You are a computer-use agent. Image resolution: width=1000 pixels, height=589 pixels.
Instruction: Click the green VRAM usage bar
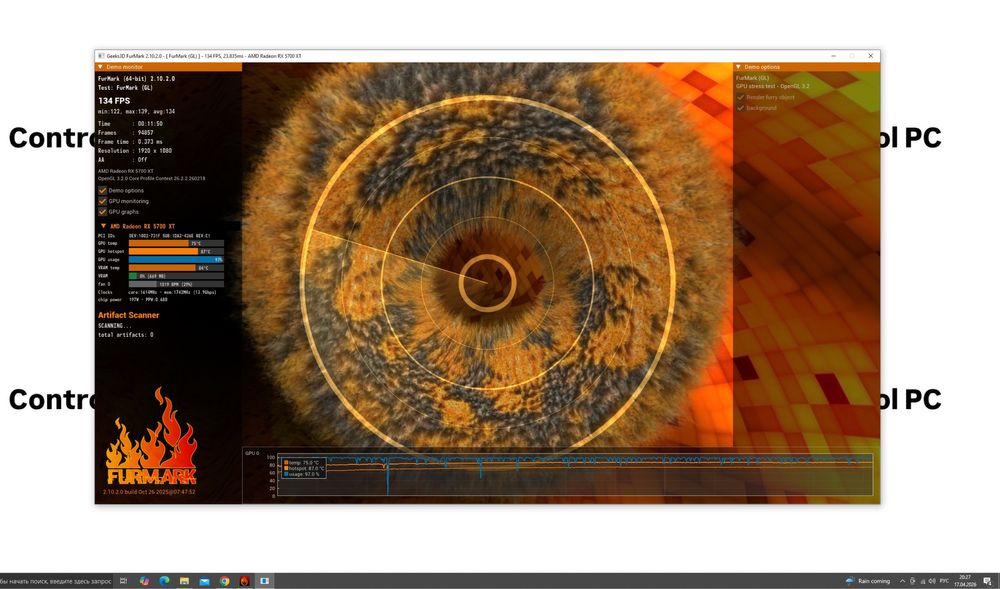(x=176, y=276)
